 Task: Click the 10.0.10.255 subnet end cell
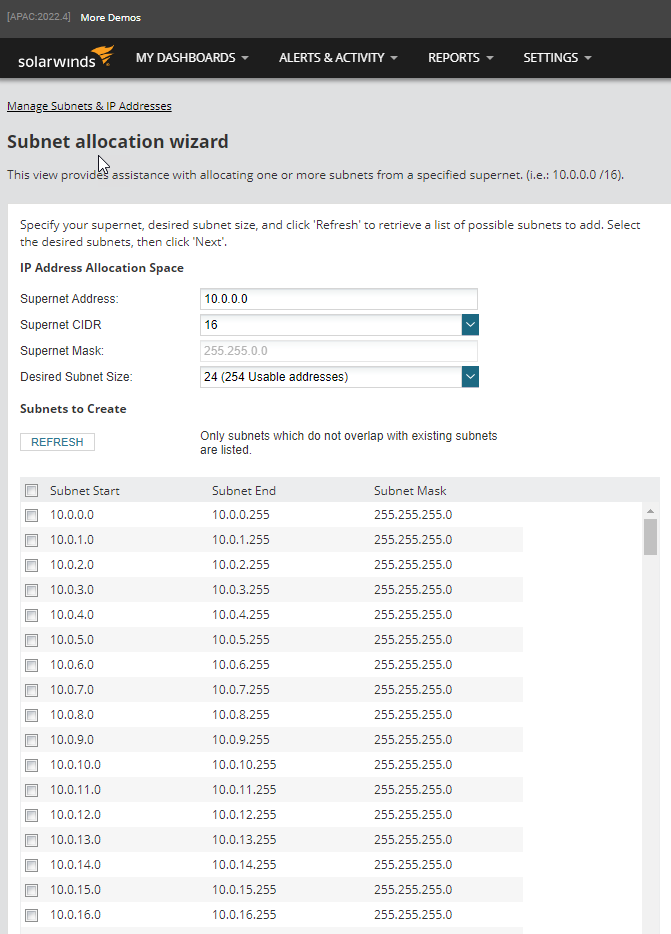(x=244, y=765)
